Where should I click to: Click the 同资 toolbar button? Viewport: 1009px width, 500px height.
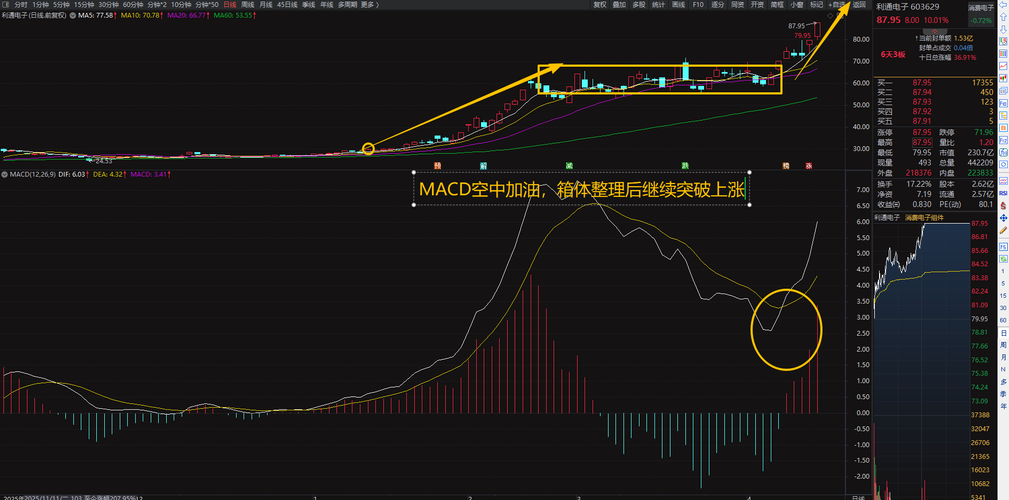[x=737, y=5]
